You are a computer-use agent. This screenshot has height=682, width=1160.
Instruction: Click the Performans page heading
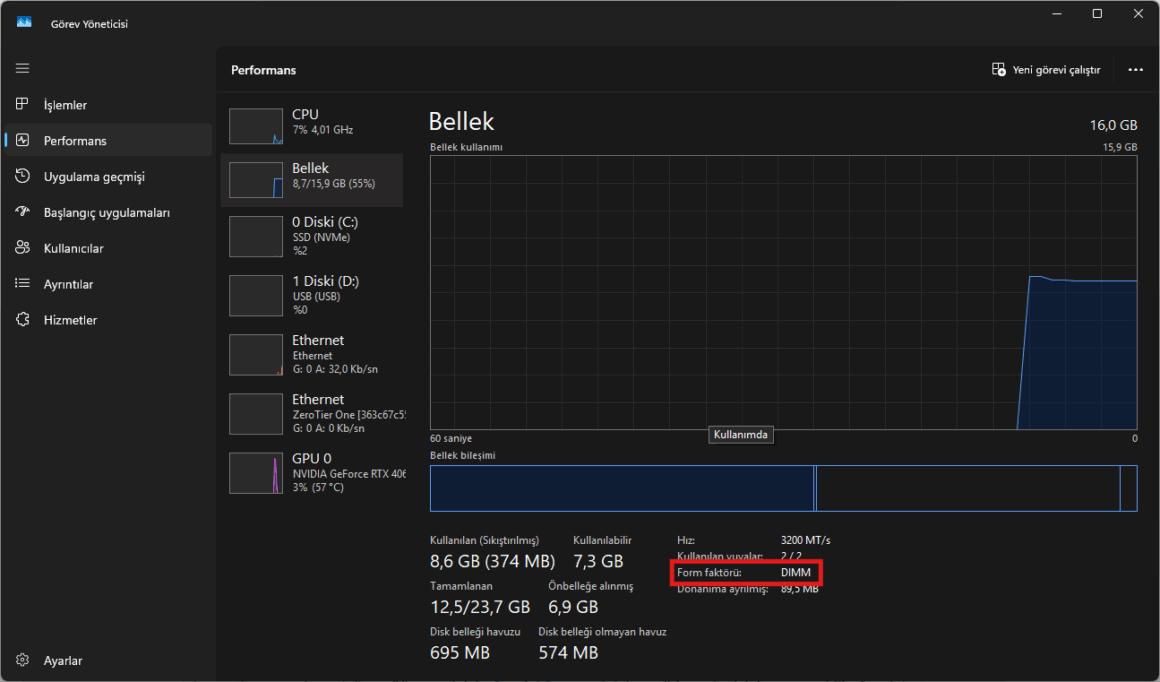click(x=263, y=70)
